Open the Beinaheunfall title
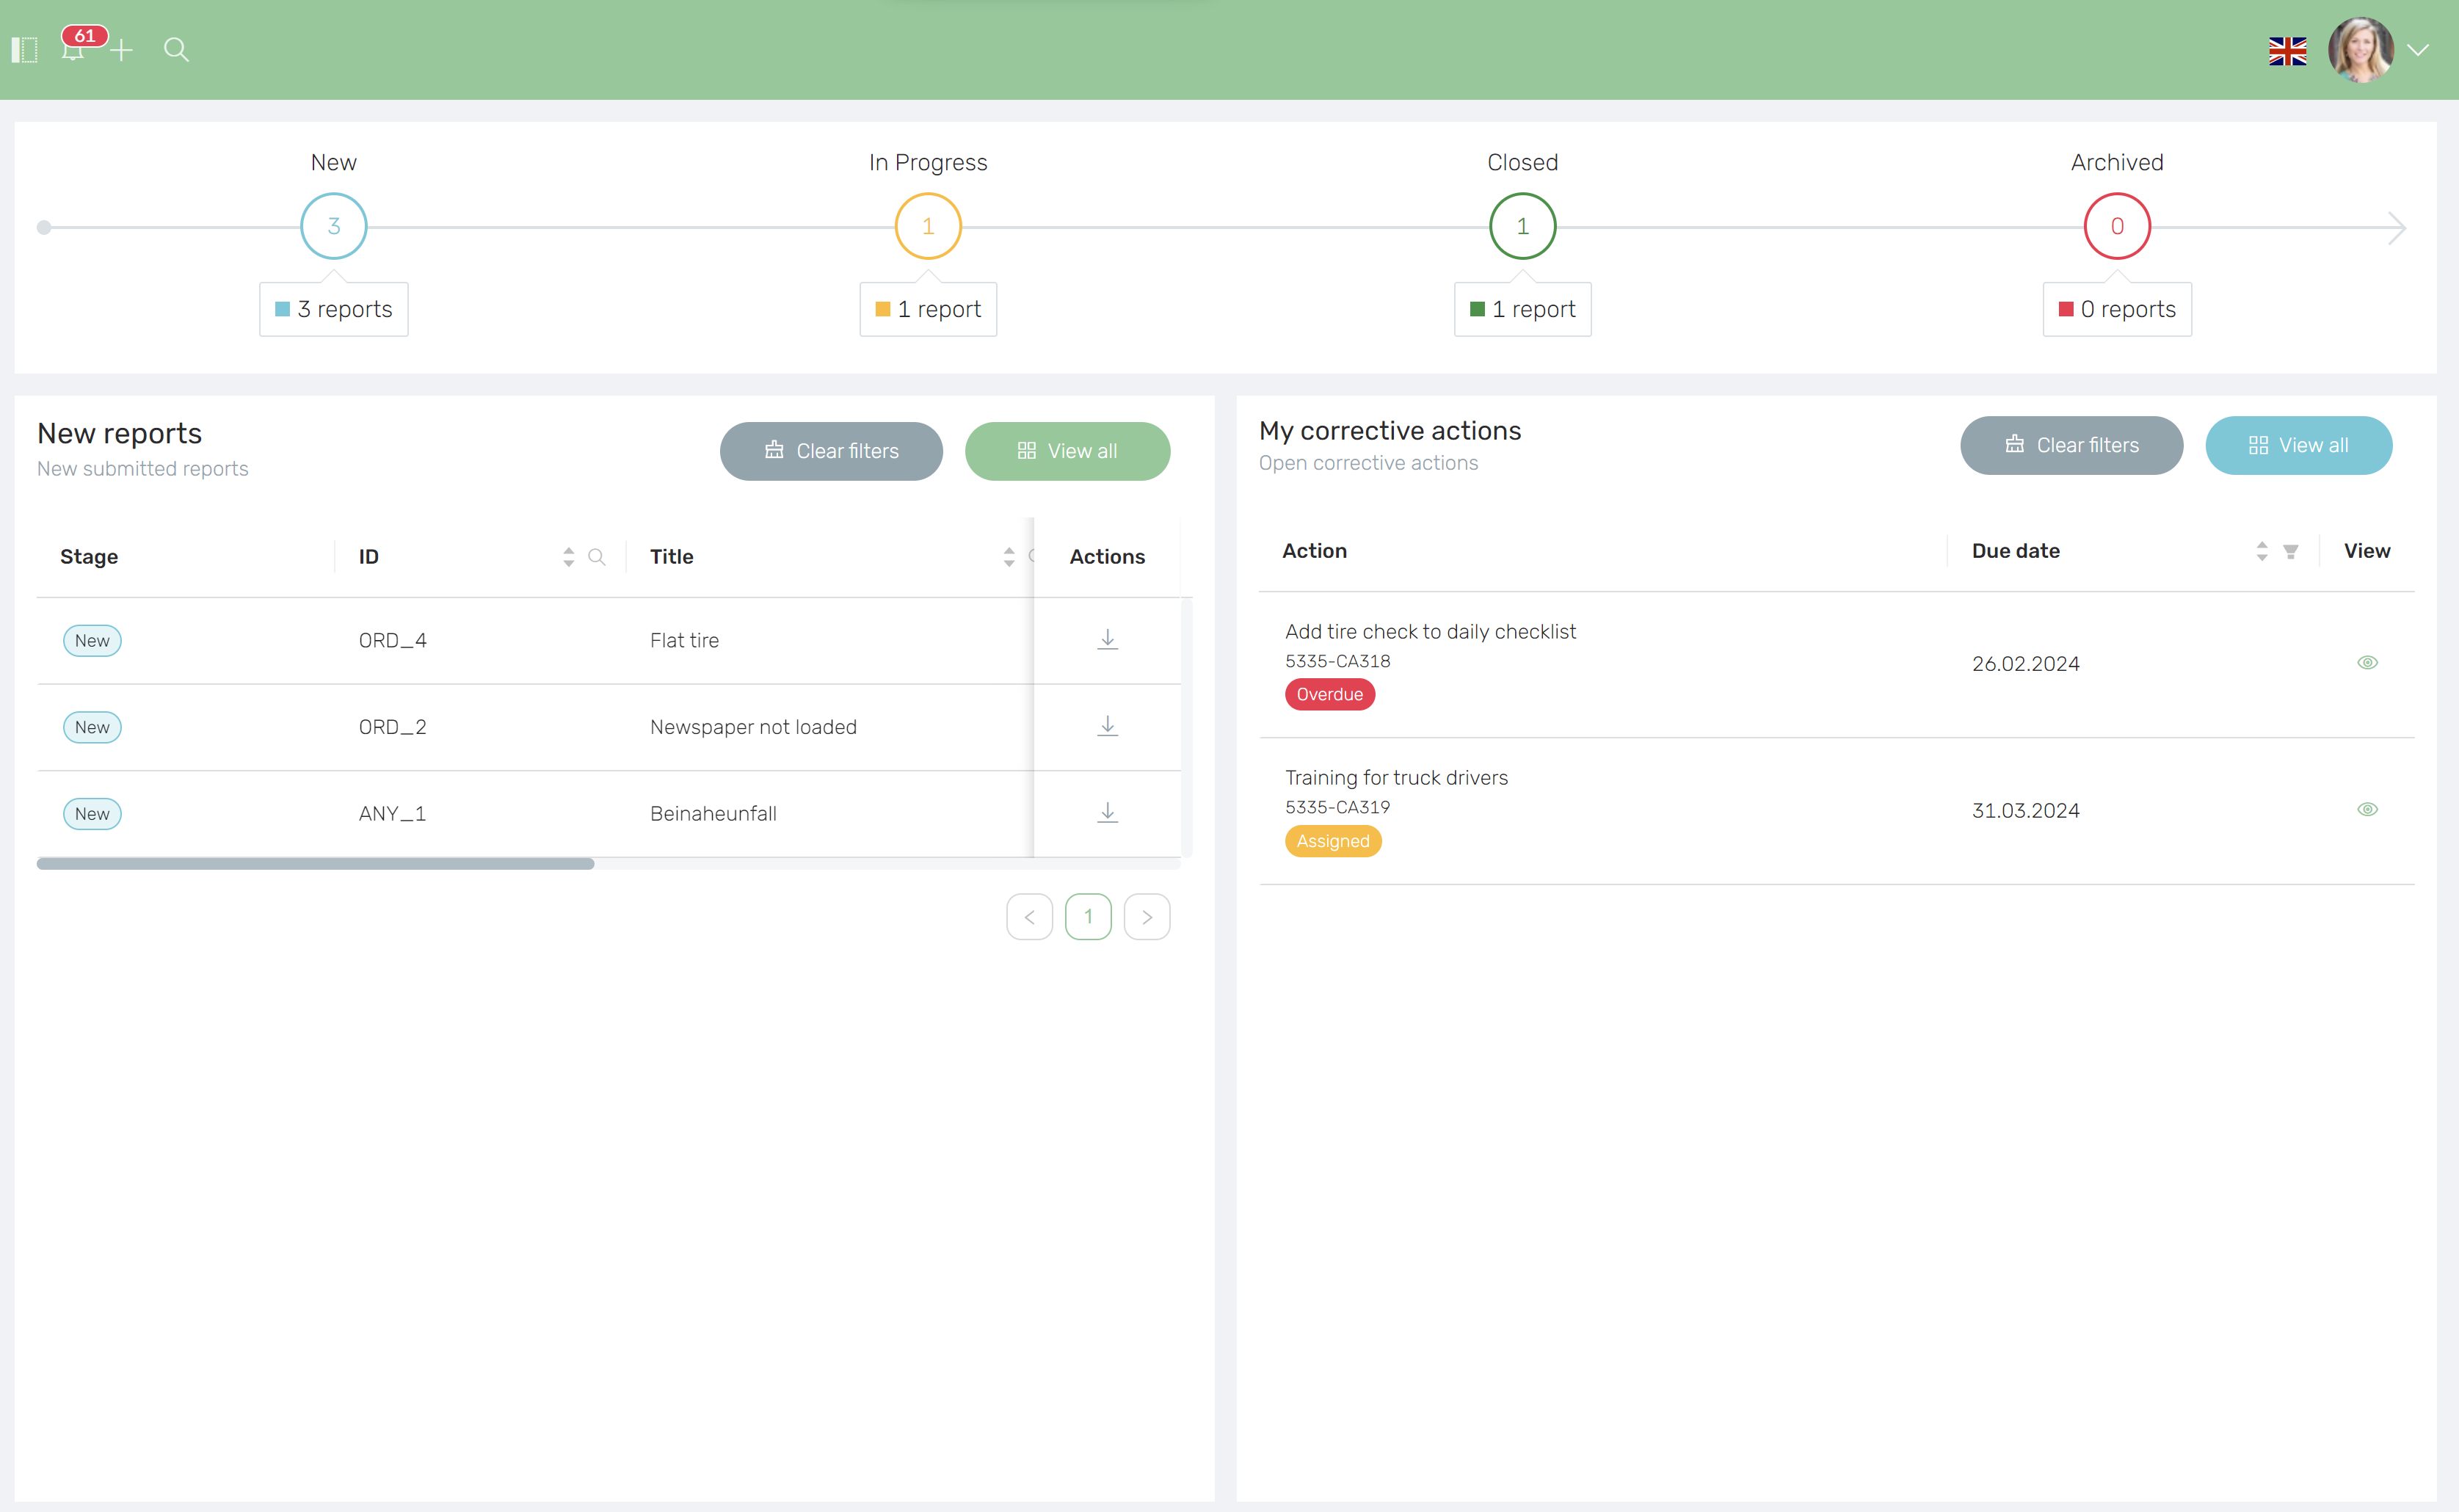Screen dimensions: 2459x1512 713,814
